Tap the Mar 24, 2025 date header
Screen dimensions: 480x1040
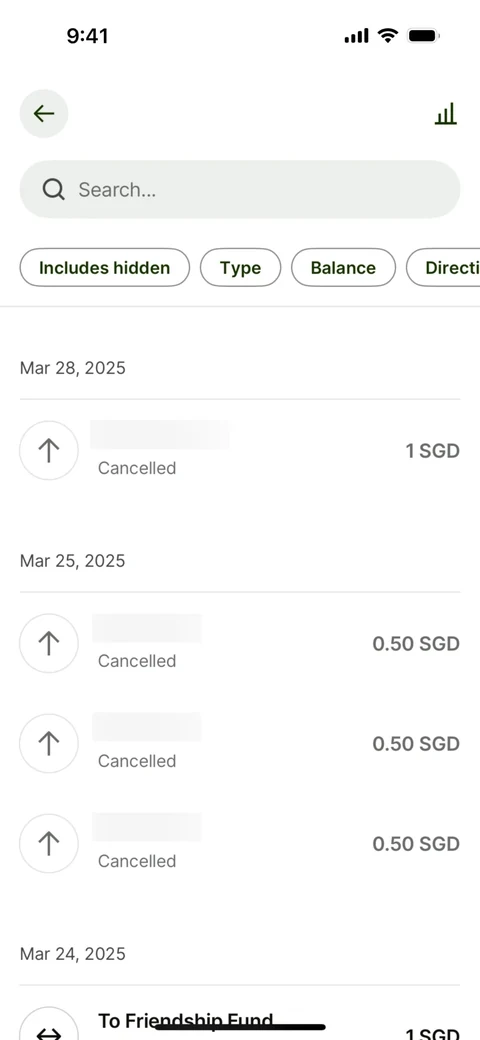pos(73,954)
